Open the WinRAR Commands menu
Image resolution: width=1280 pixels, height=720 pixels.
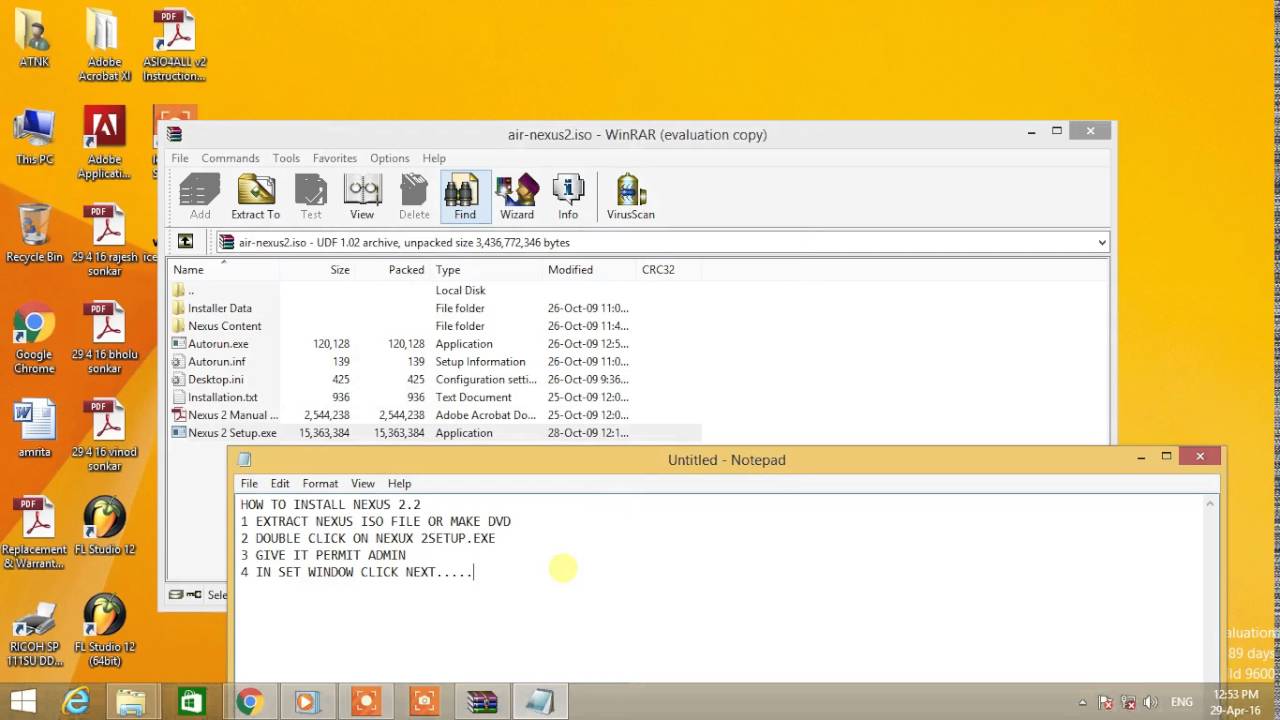tap(230, 158)
